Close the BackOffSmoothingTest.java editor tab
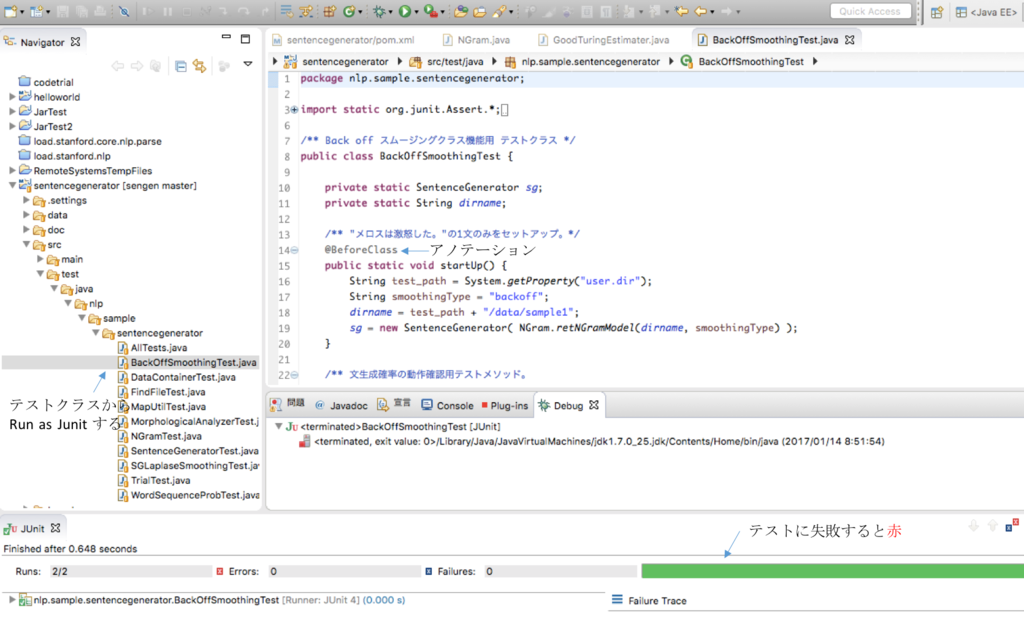The image size is (1024, 632). (850, 40)
